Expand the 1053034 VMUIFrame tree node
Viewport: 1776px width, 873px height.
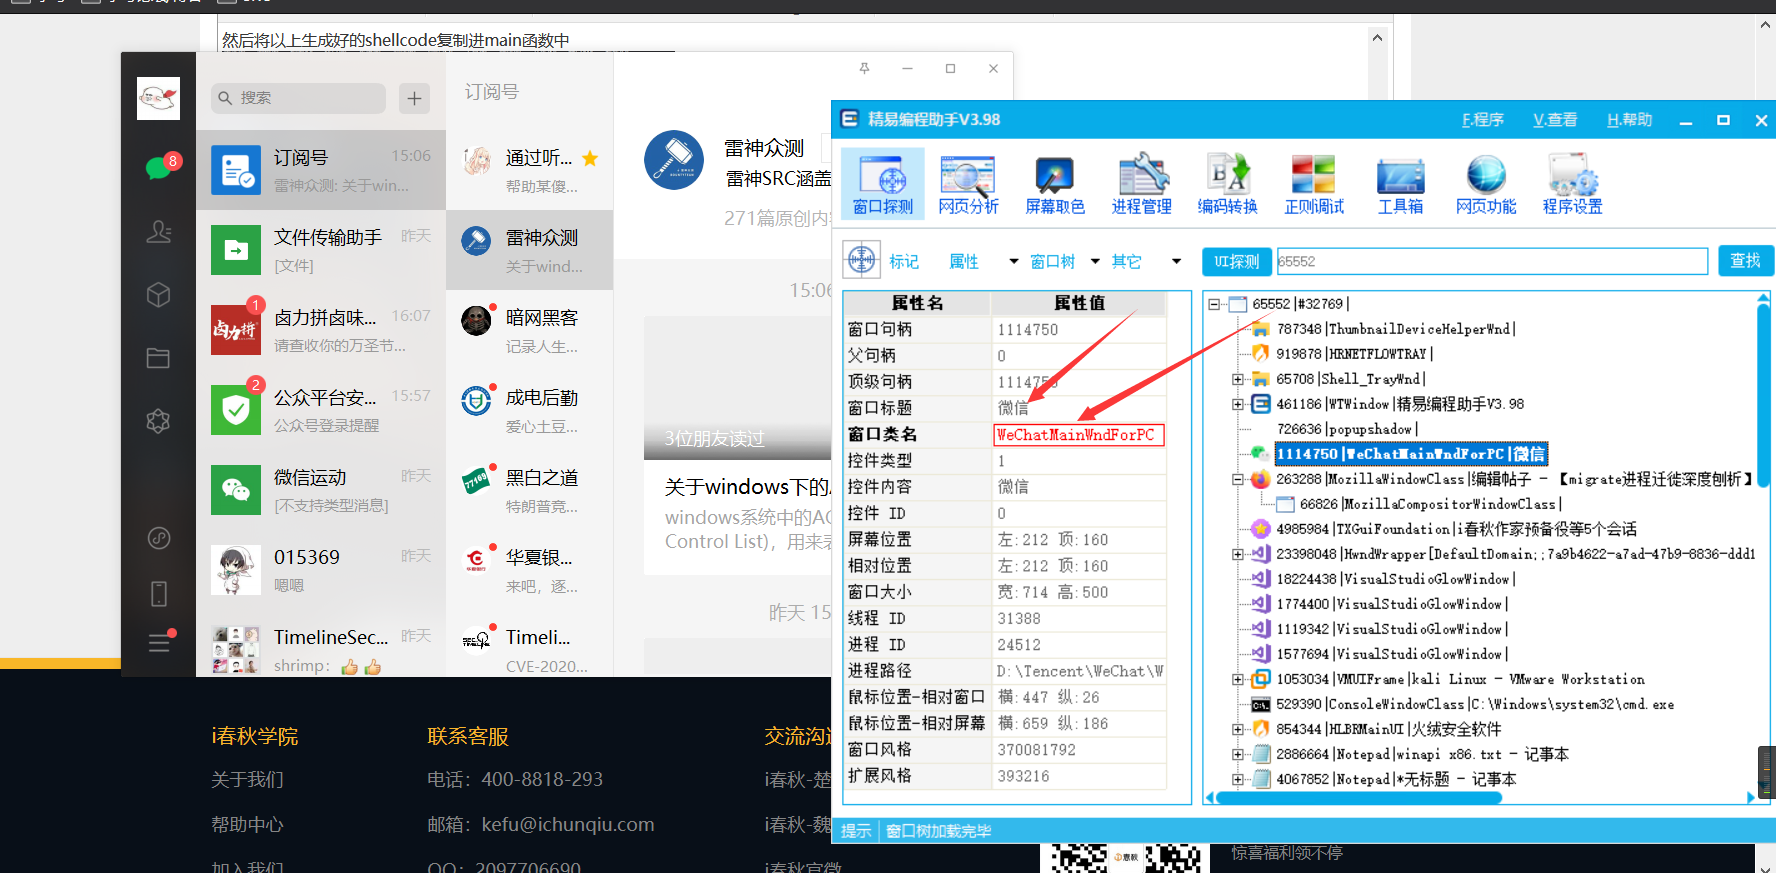point(1238,679)
